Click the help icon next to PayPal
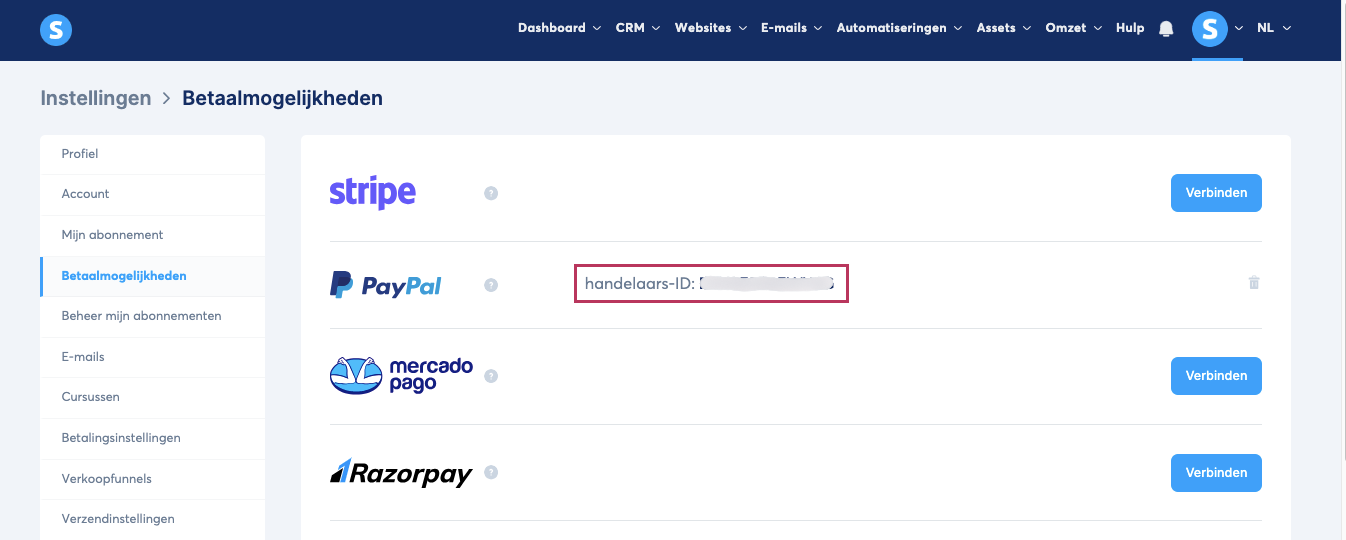Viewport: 1346px width, 540px height. click(x=491, y=285)
